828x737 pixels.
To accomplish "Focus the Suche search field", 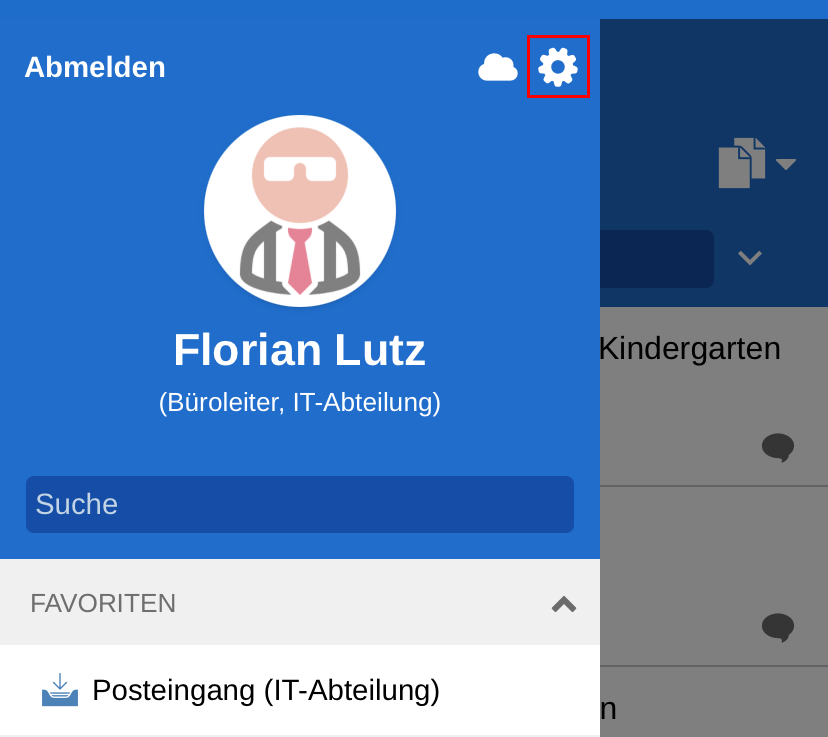I will [x=300, y=504].
